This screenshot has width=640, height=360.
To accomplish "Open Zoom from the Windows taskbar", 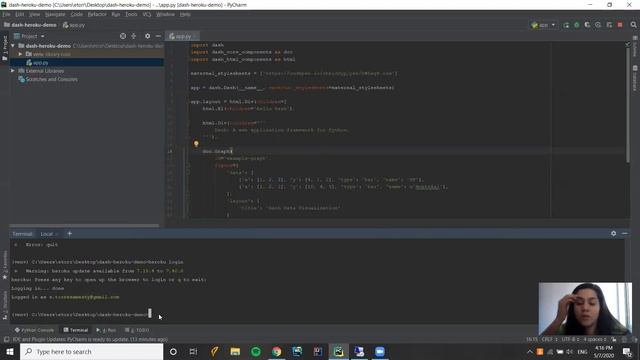I will point(380,351).
